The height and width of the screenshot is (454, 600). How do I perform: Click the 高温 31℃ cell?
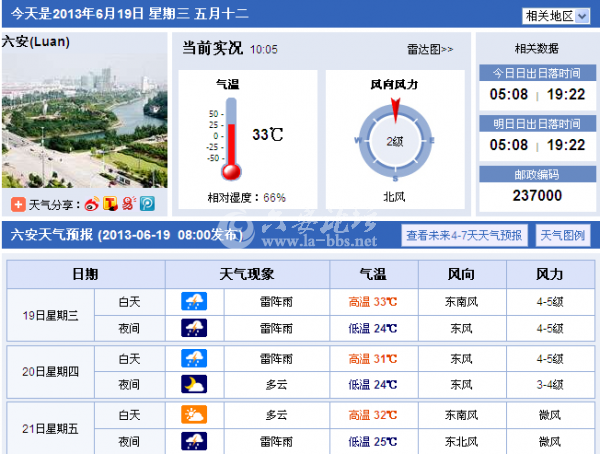click(x=373, y=359)
